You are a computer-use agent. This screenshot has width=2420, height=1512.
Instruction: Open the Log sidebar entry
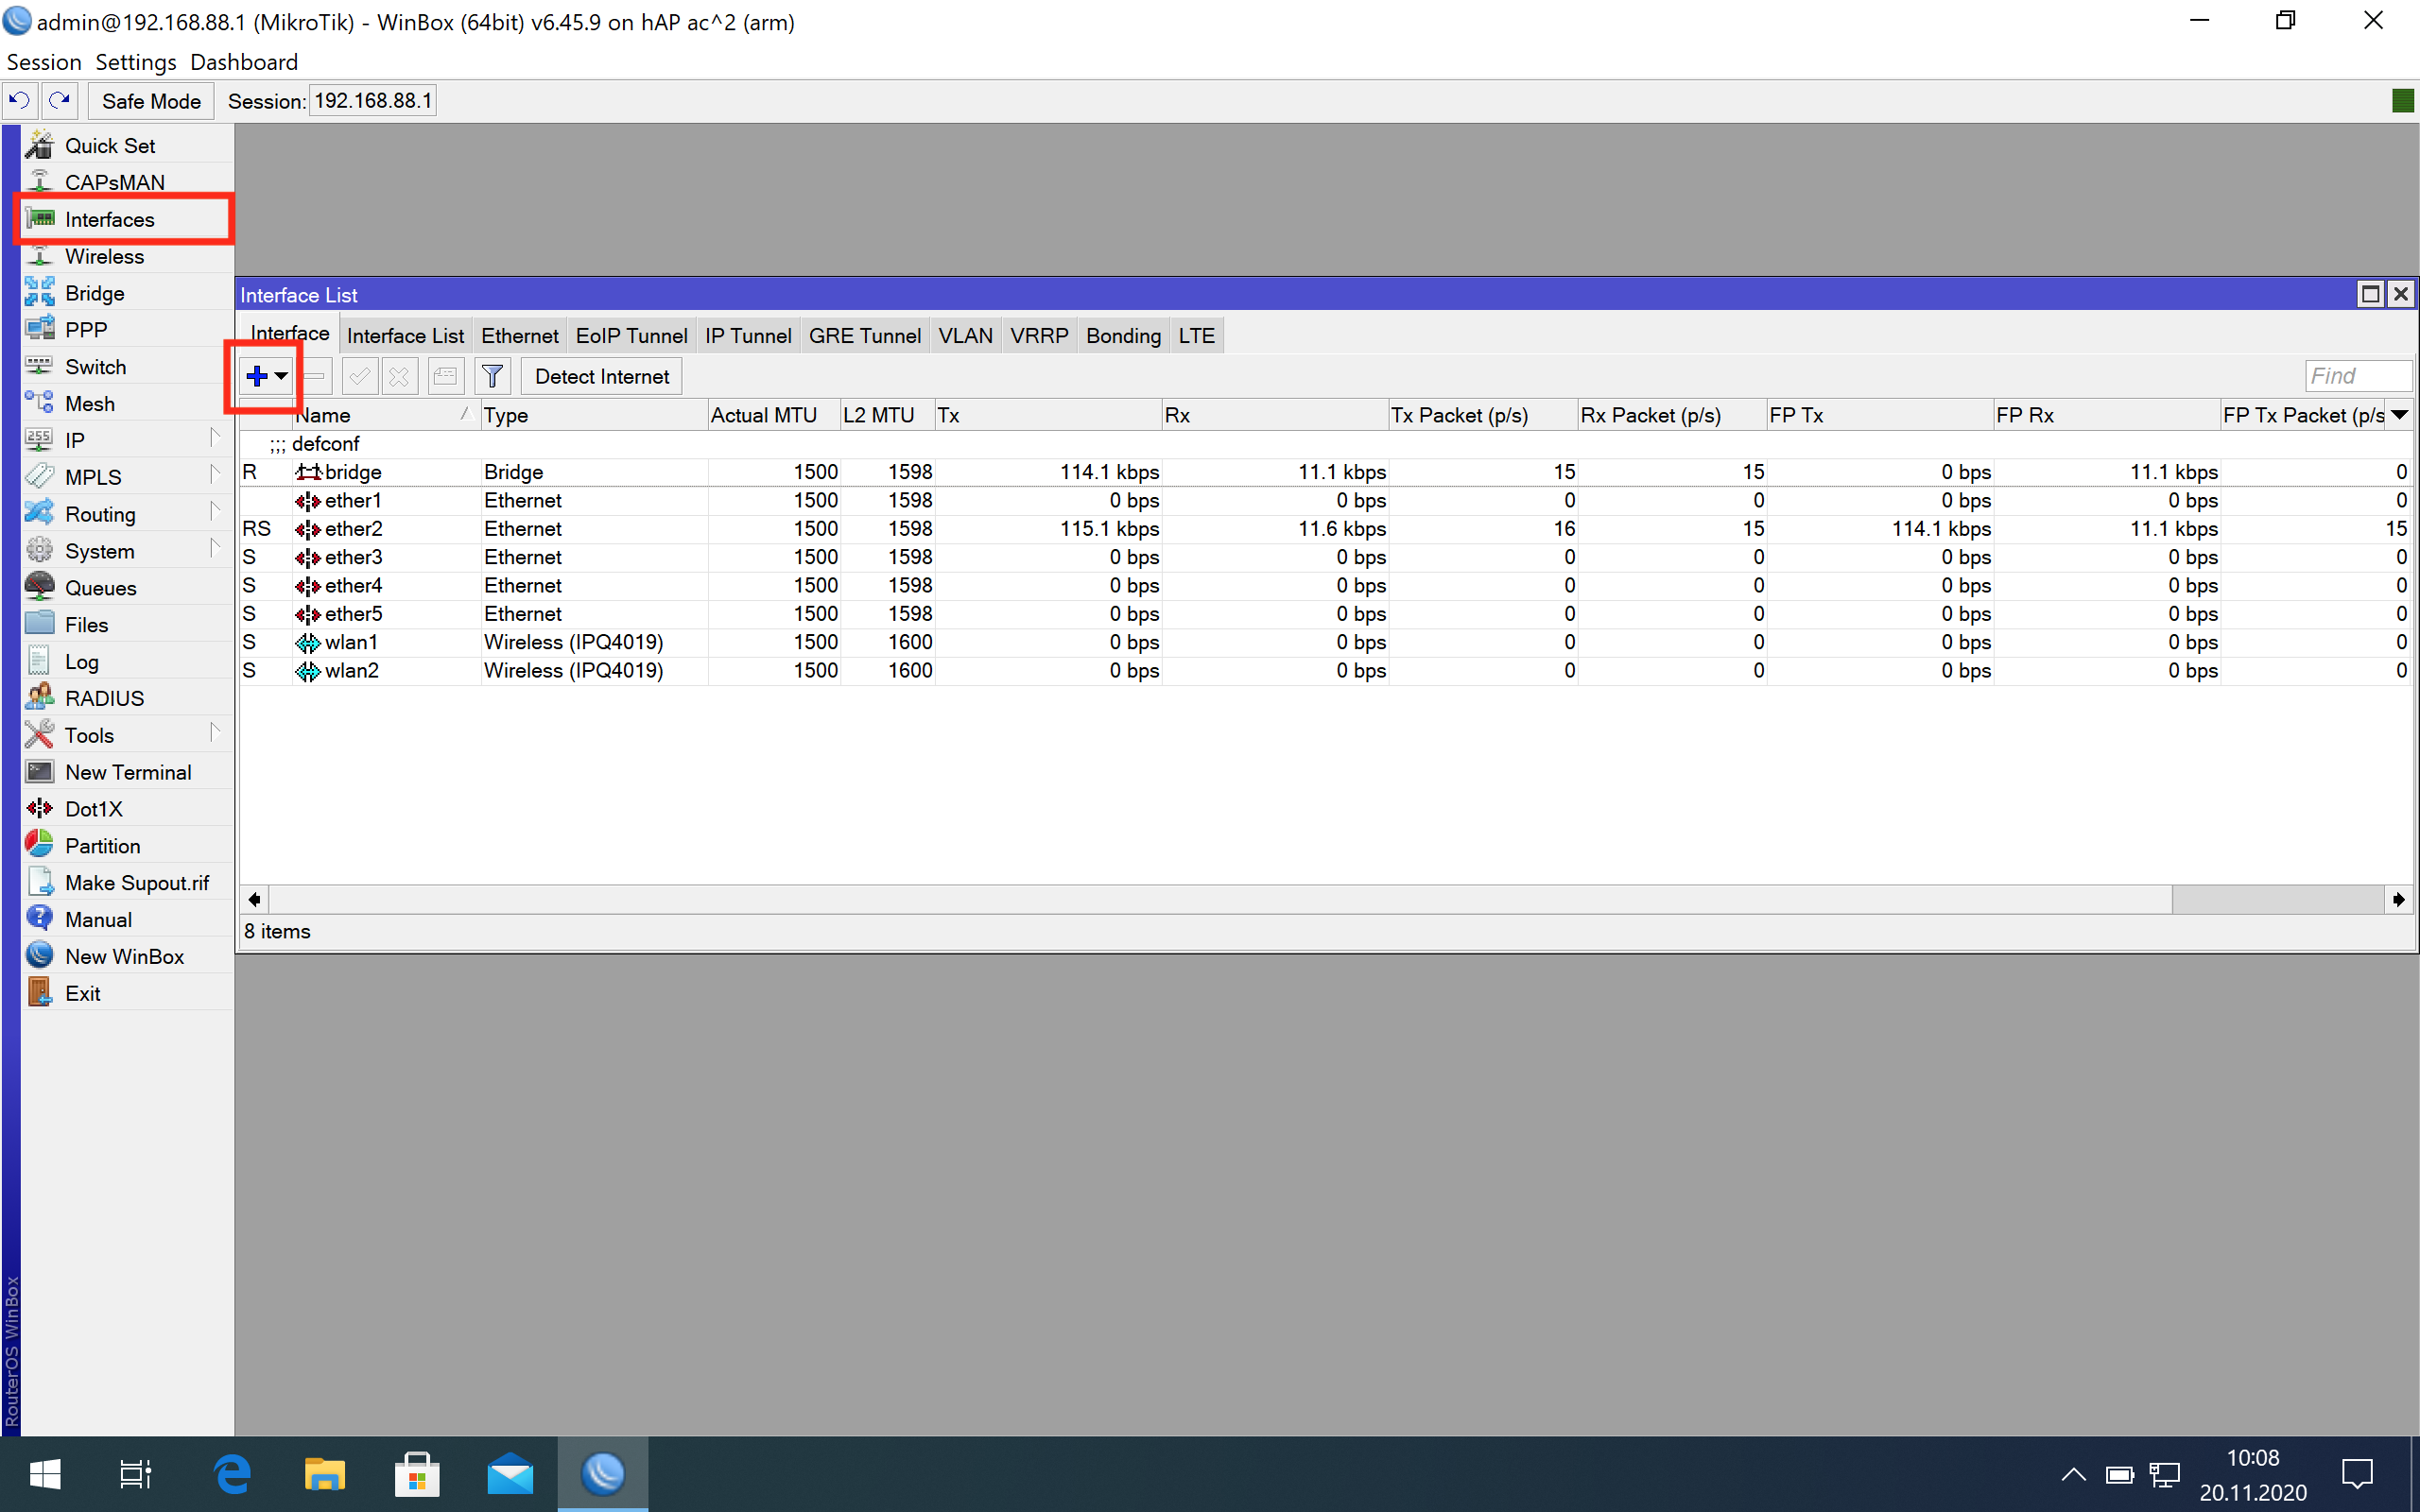click(x=81, y=661)
